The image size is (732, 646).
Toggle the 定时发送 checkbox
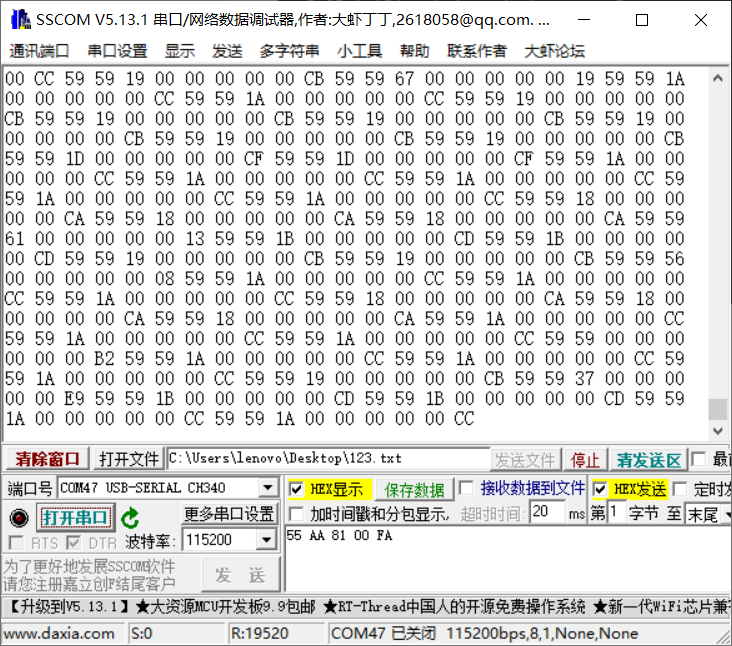(x=680, y=489)
